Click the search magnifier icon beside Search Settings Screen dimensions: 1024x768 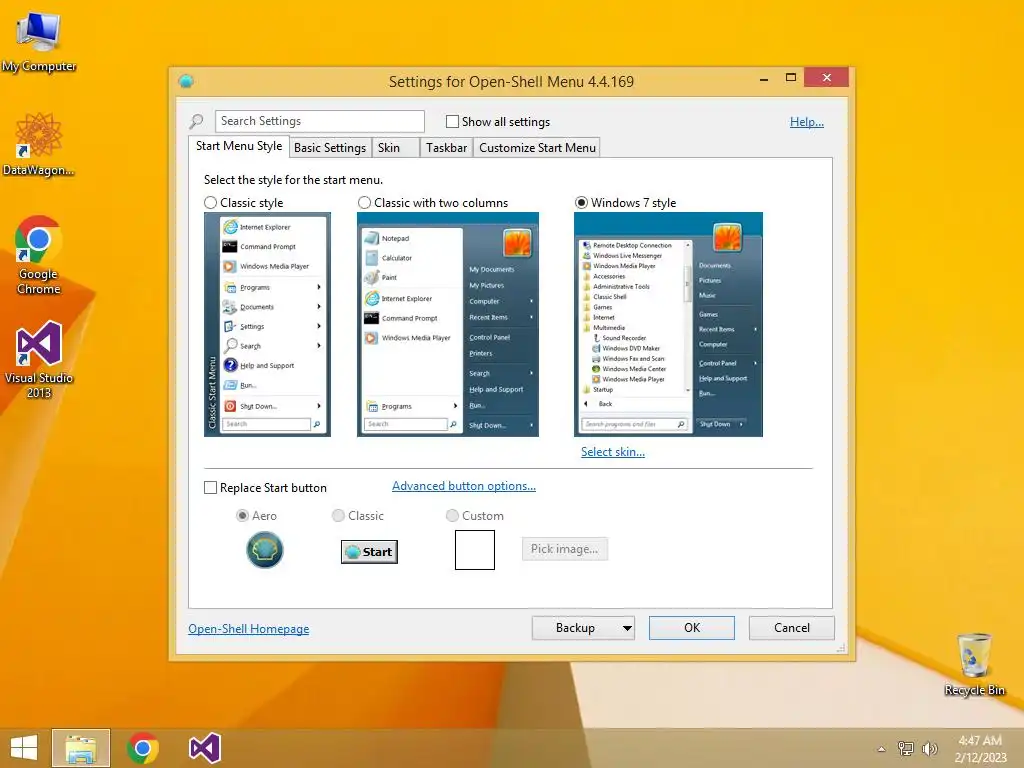click(x=197, y=121)
